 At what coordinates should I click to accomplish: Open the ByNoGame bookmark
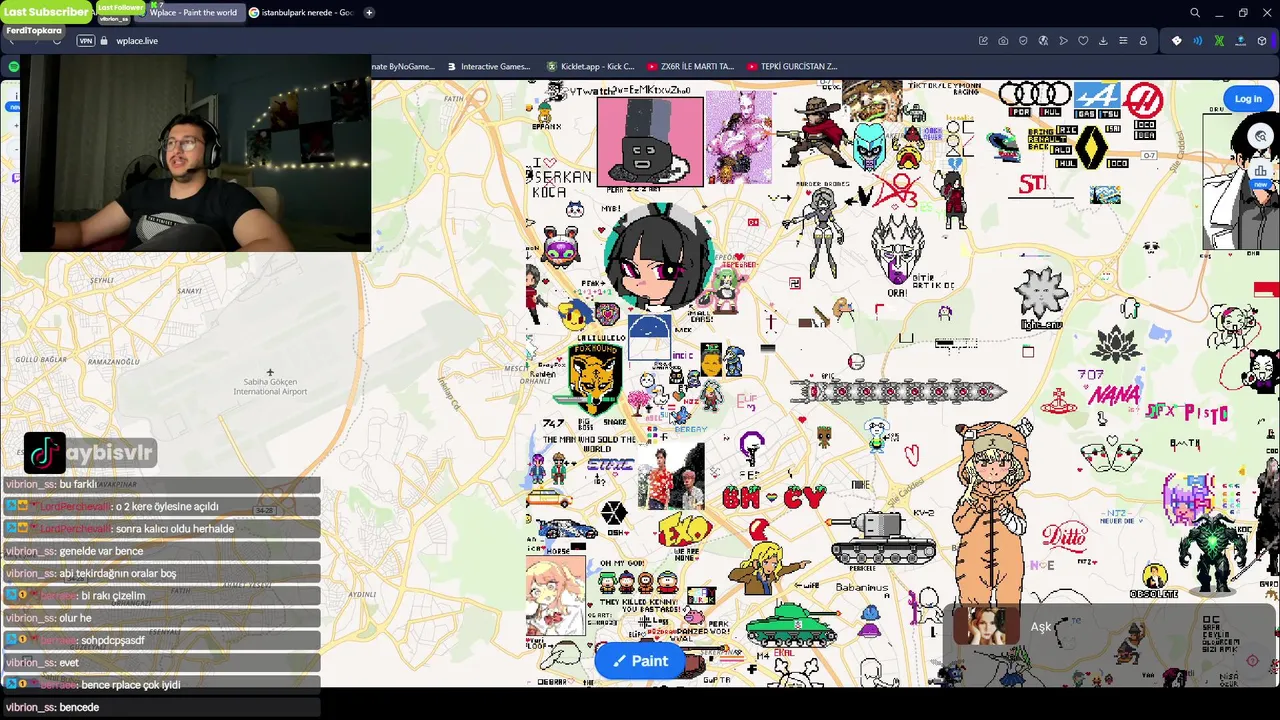coord(403,66)
